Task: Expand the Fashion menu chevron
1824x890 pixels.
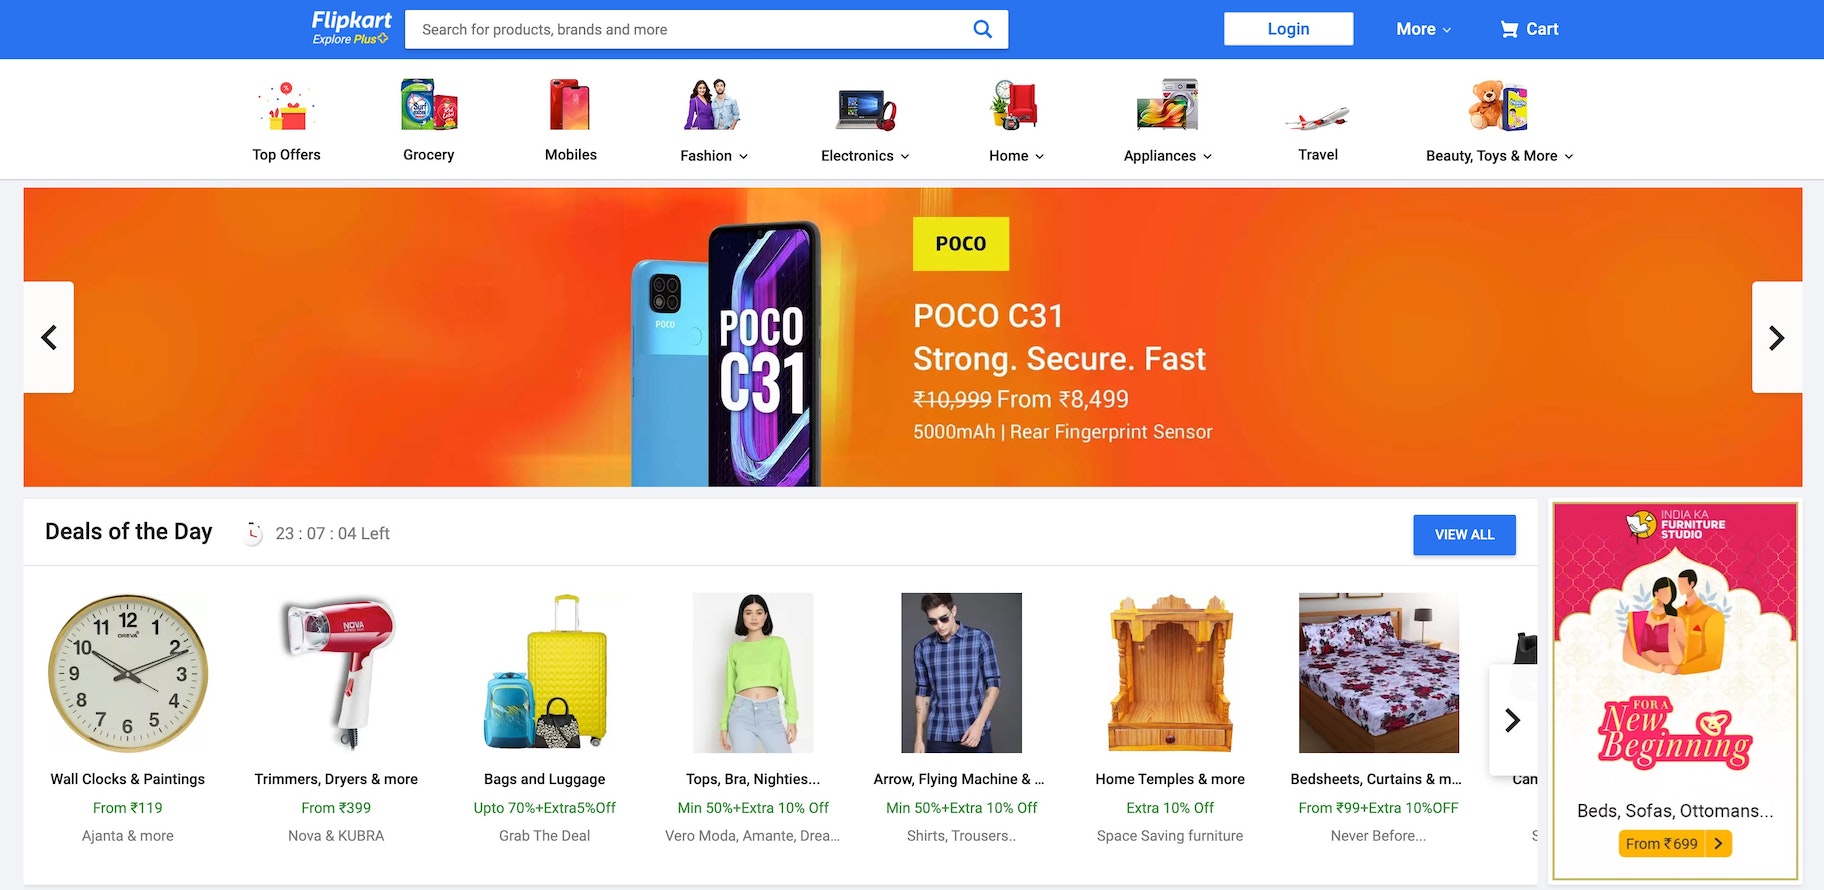Action: click(x=743, y=157)
